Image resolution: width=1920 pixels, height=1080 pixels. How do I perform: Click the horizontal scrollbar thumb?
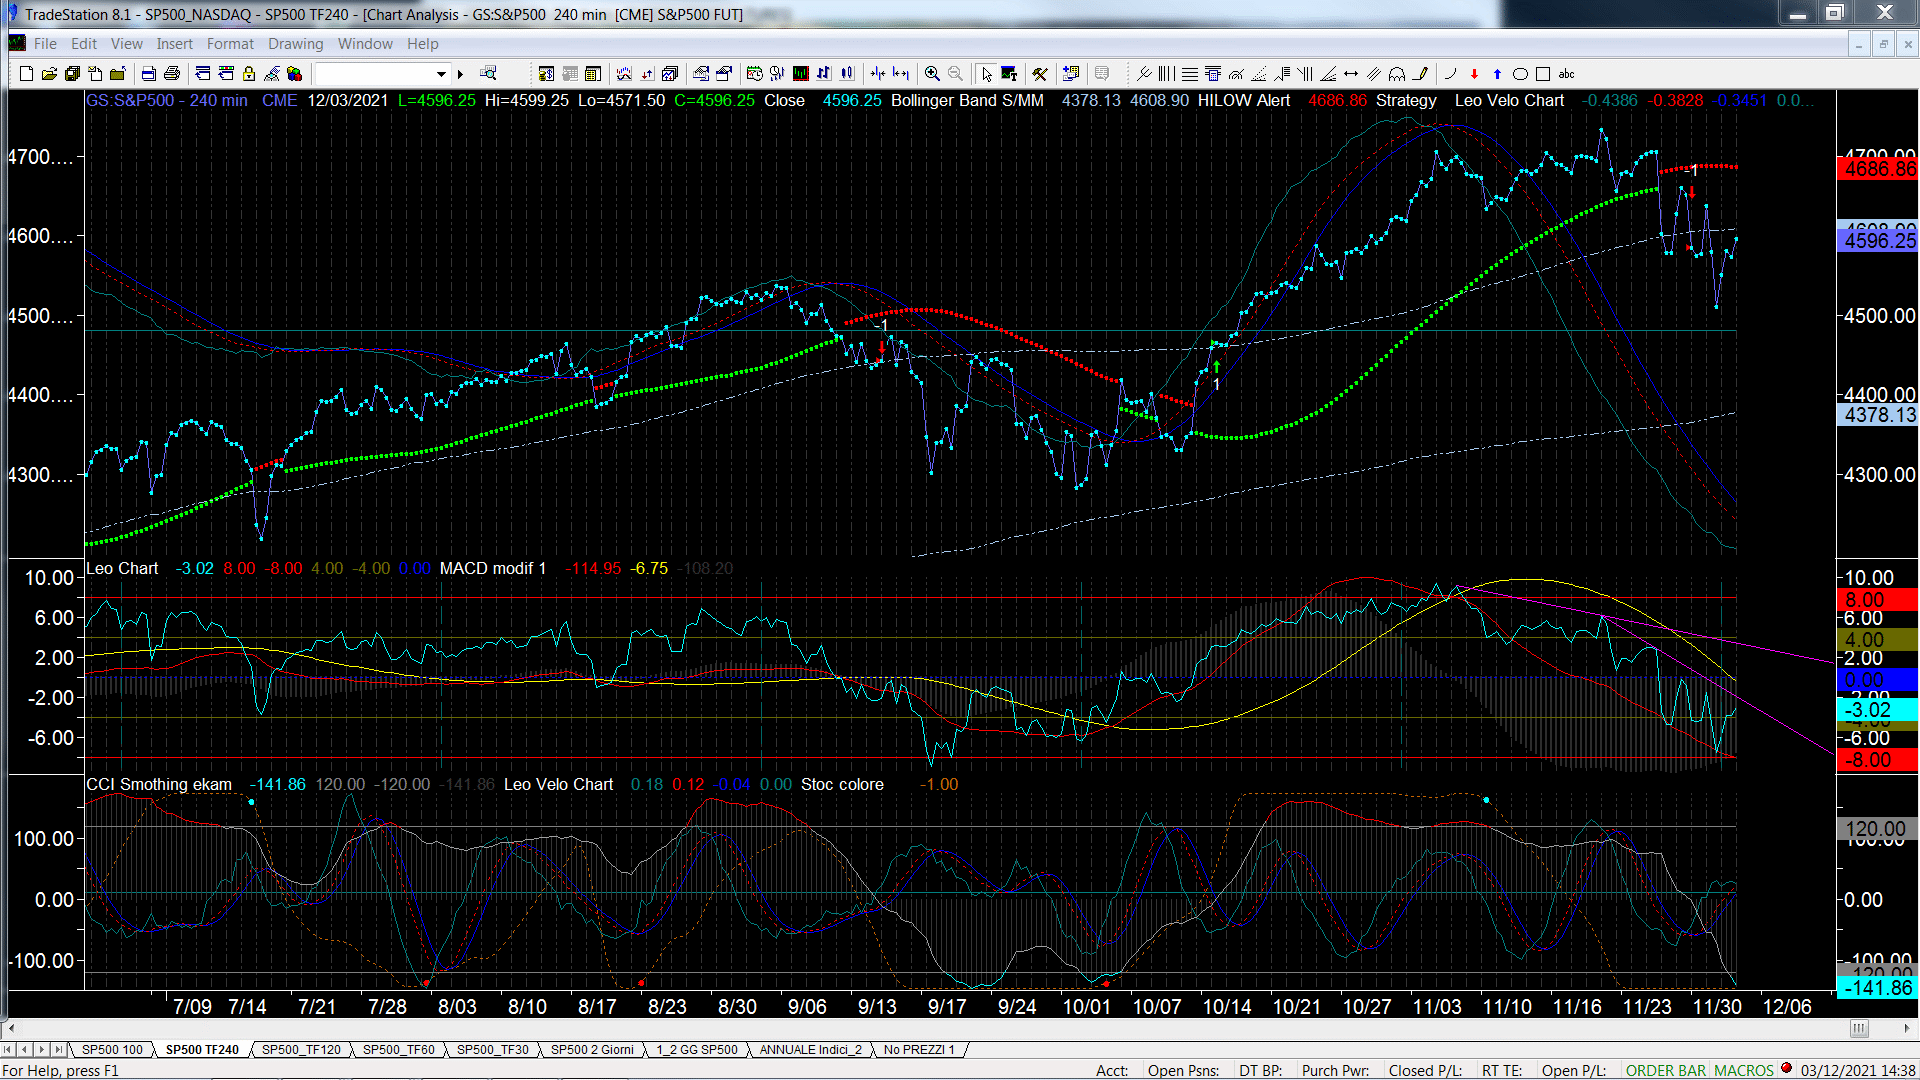click(x=1859, y=1028)
